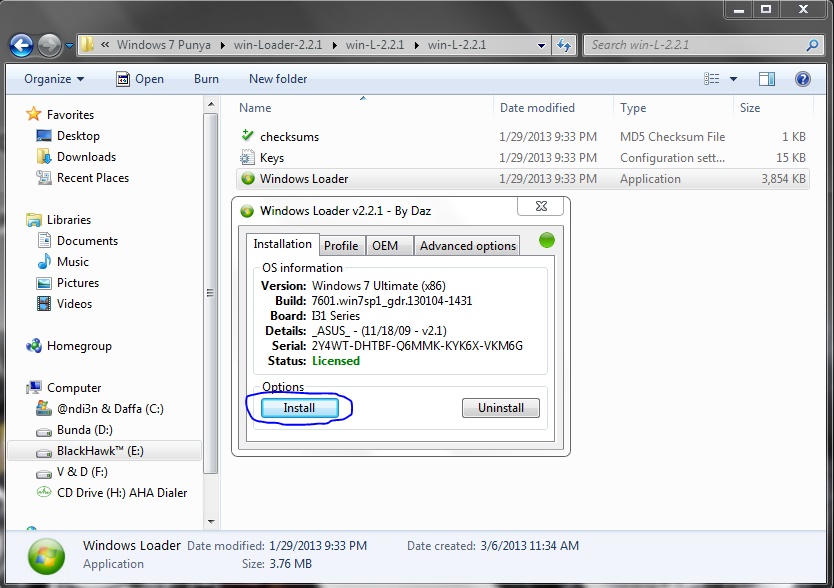Click breadcrumb overflow double chevron
The width and height of the screenshot is (834, 588).
(105, 45)
